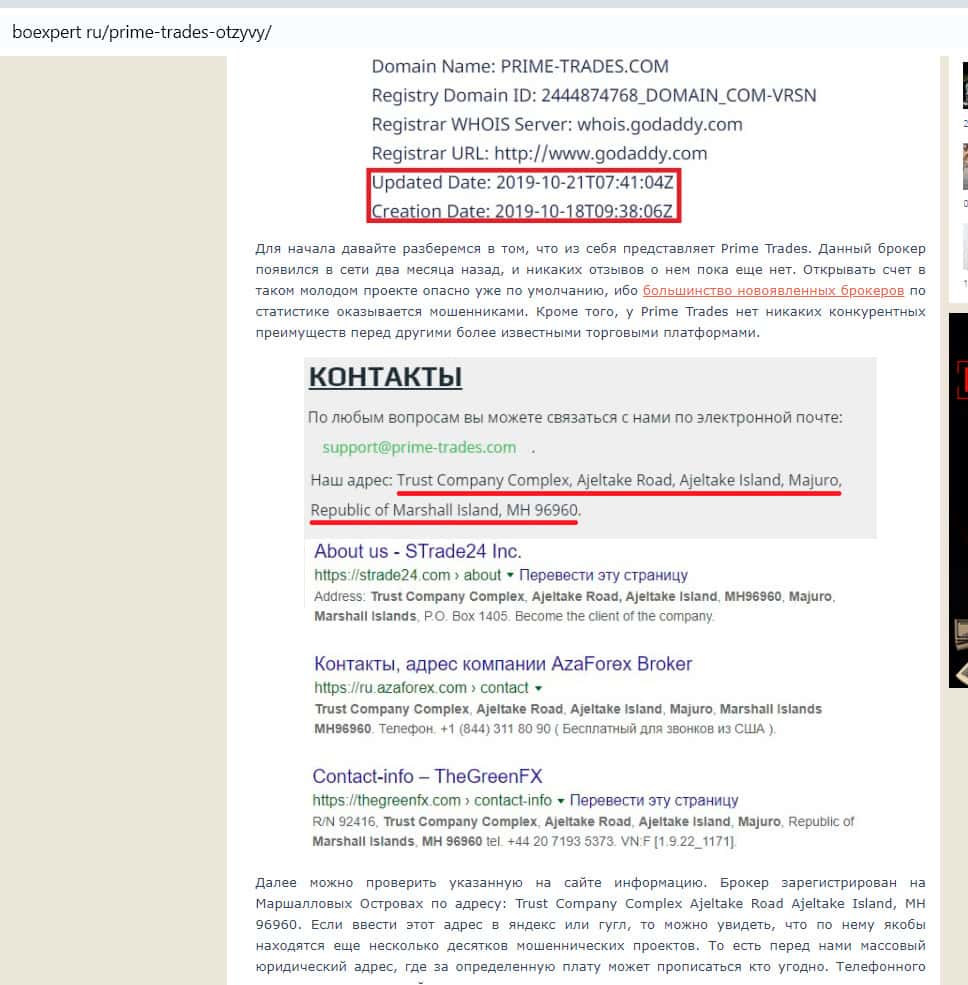The image size is (968, 985).
Task: Click the P.O. Box 1405 snippet text
Action: [465, 616]
